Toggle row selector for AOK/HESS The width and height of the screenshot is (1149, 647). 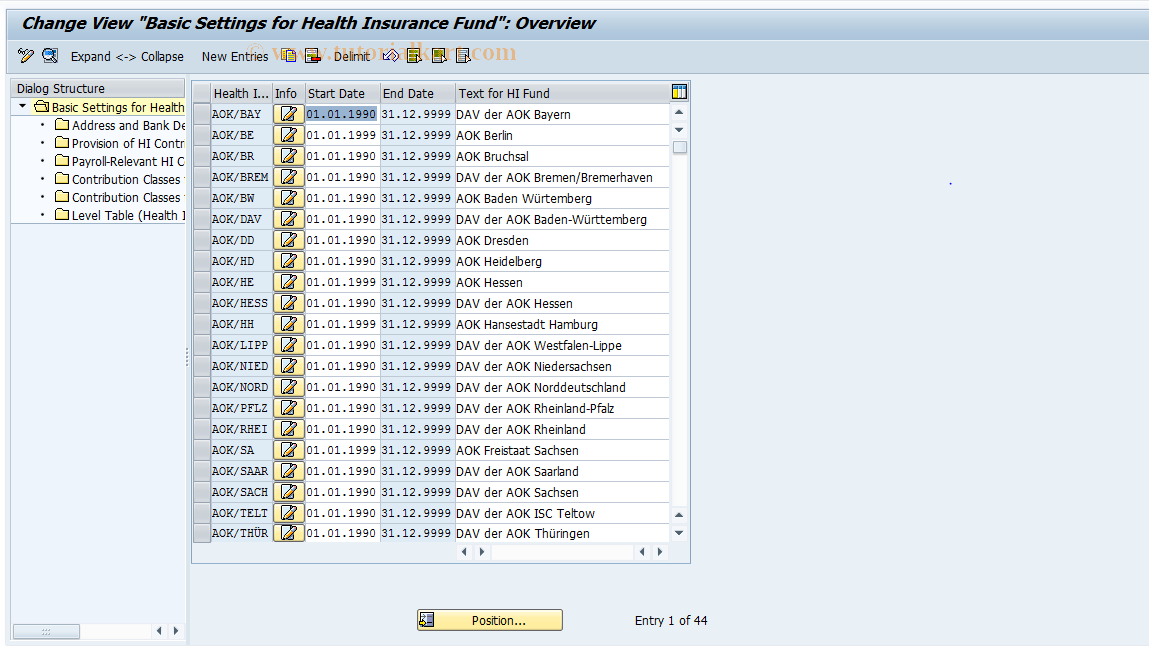pyautogui.click(x=202, y=303)
